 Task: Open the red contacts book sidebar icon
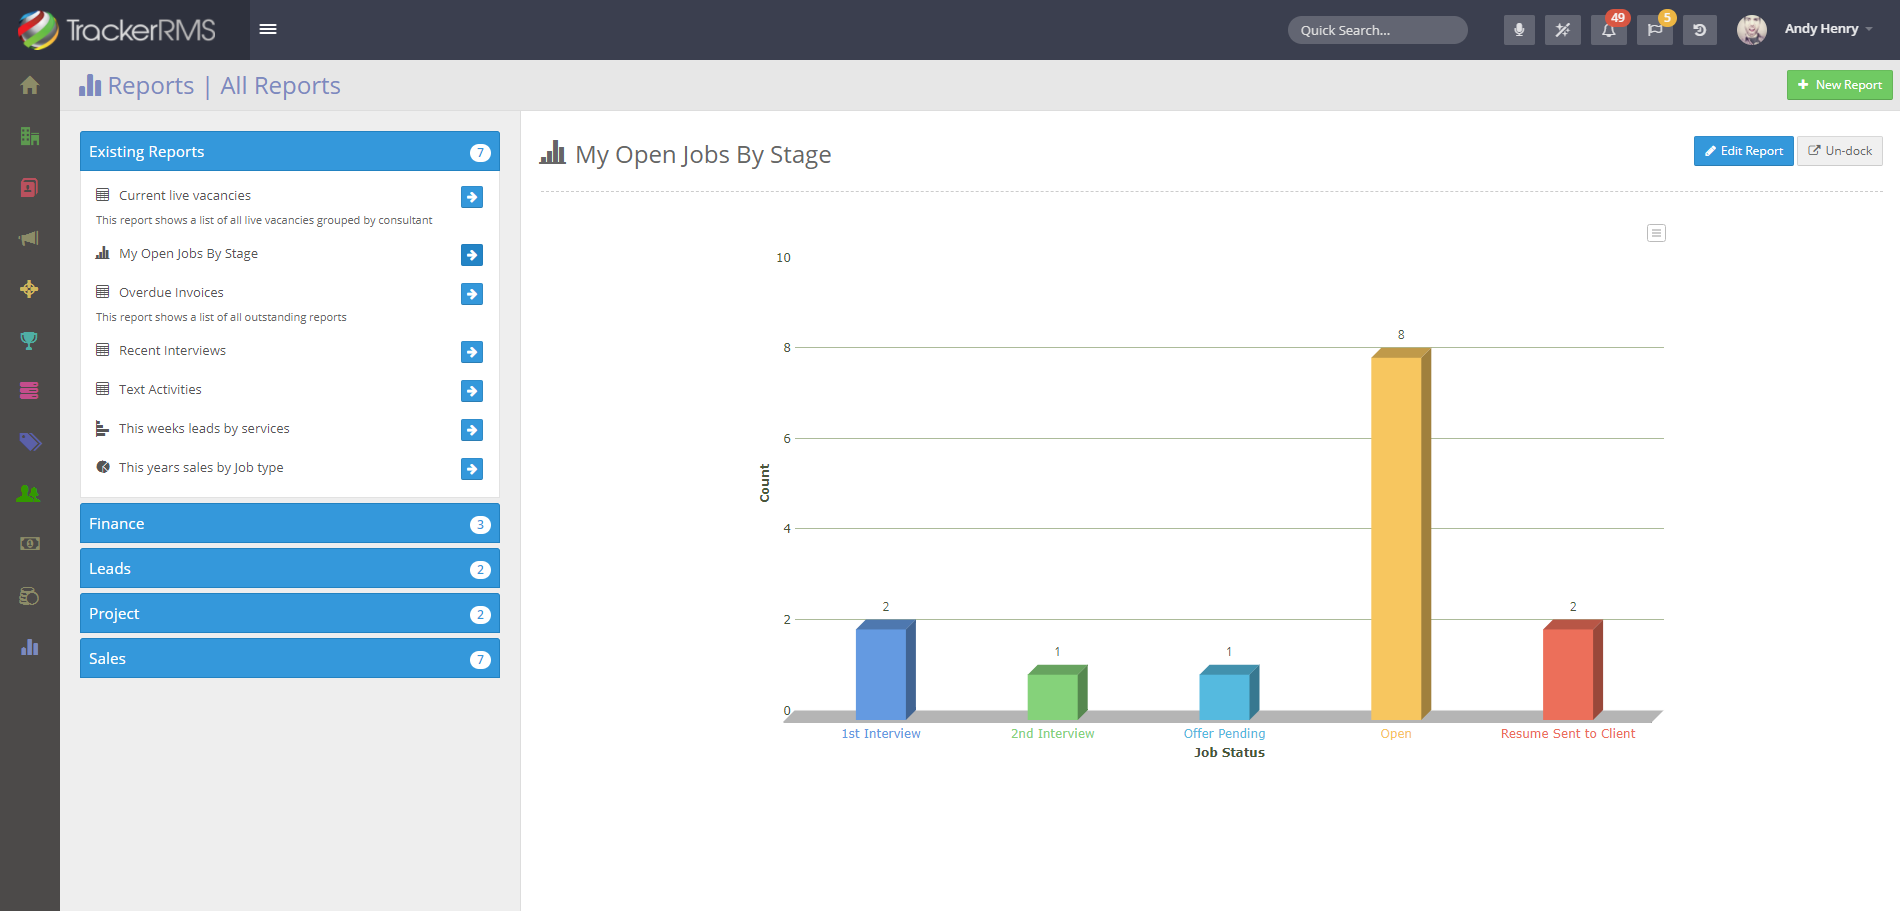(30, 188)
